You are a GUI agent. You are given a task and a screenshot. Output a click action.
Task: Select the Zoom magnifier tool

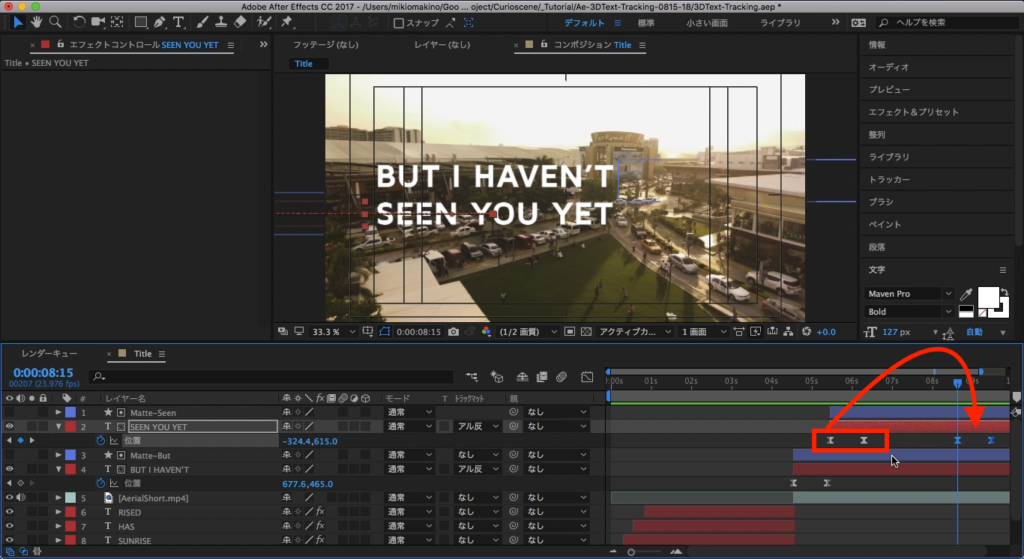click(x=56, y=22)
